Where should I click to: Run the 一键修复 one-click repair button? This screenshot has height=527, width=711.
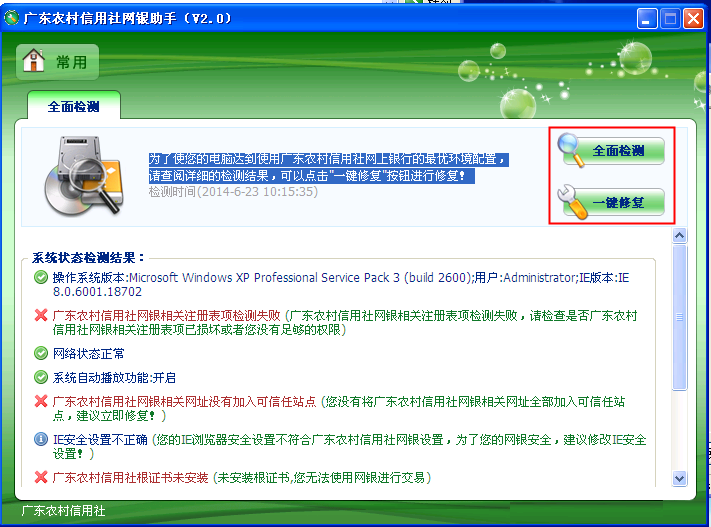point(613,202)
